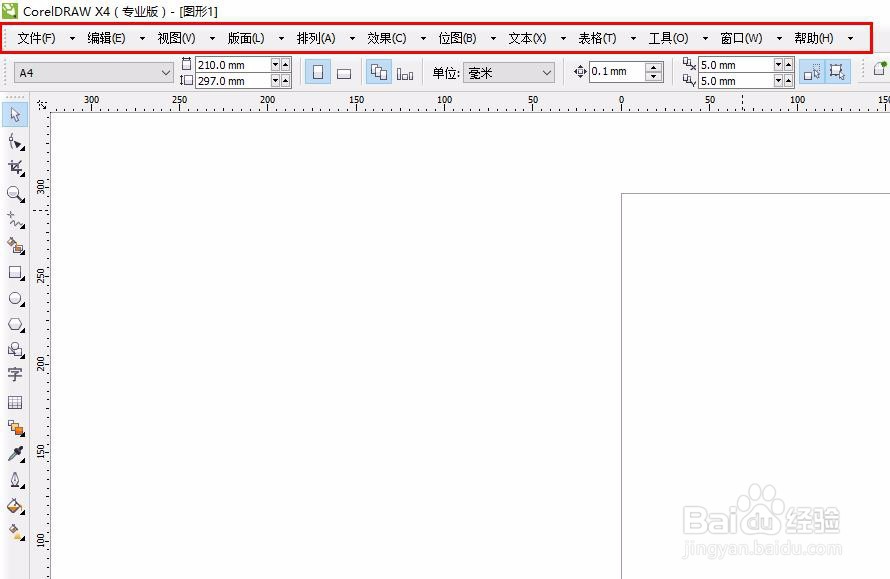Viewport: 890px width, 579px height.
Task: Click the nudge offset icon
Action: 580,72
